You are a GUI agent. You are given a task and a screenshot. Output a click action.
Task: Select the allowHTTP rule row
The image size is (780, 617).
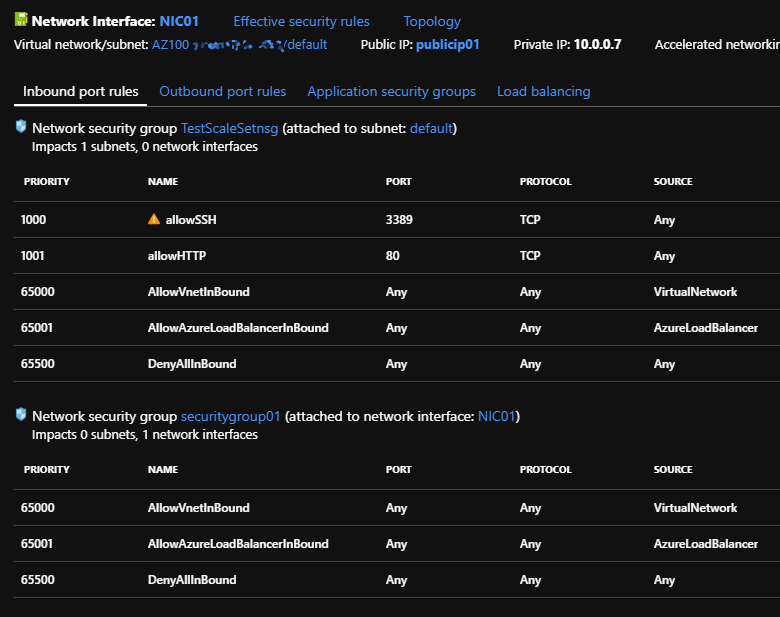pos(177,256)
